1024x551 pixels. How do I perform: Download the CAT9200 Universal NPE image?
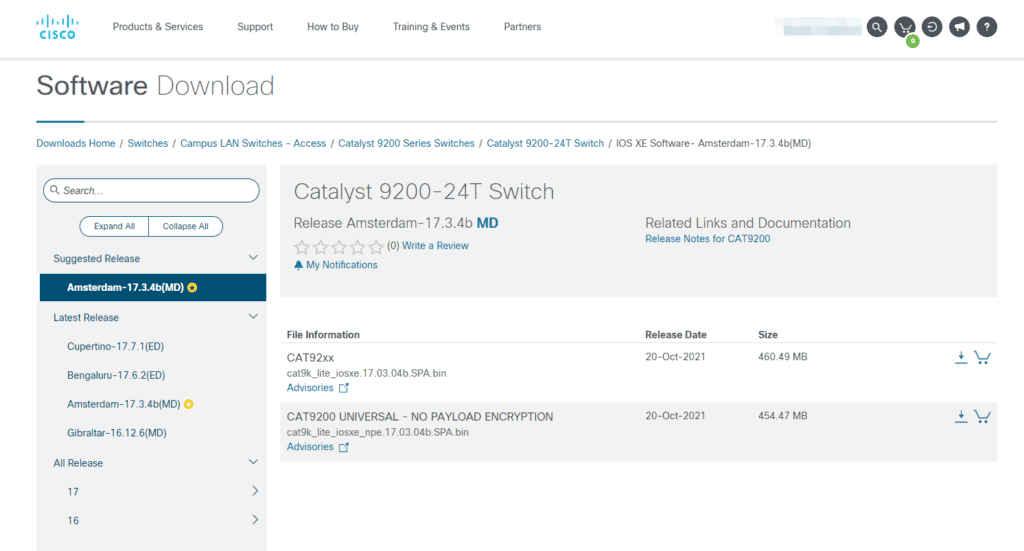[x=961, y=416]
